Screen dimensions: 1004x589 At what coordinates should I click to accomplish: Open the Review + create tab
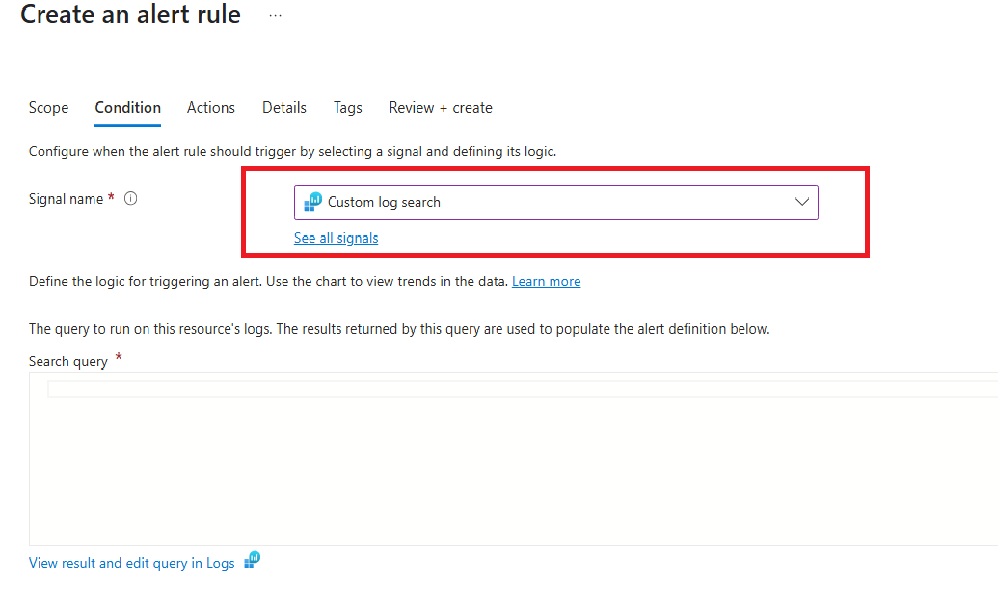pos(440,108)
